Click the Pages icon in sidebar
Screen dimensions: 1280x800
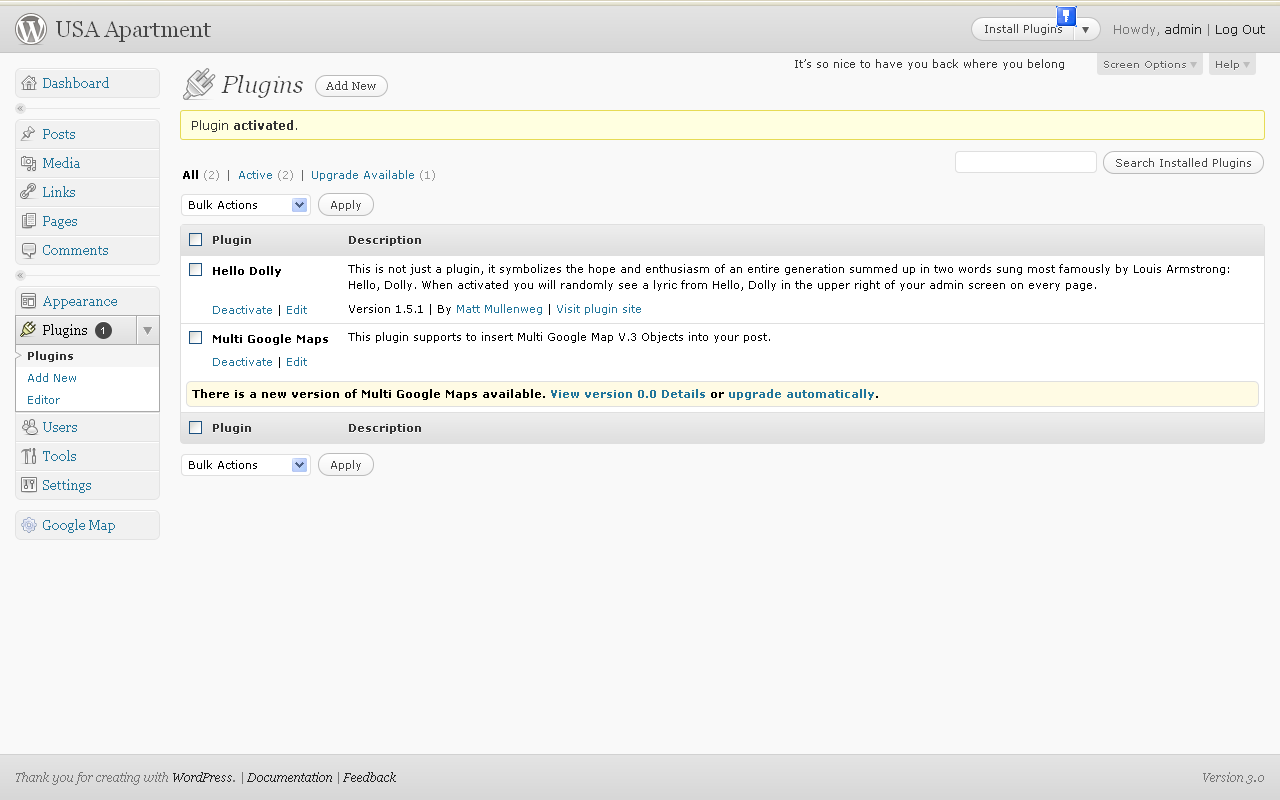click(x=29, y=221)
